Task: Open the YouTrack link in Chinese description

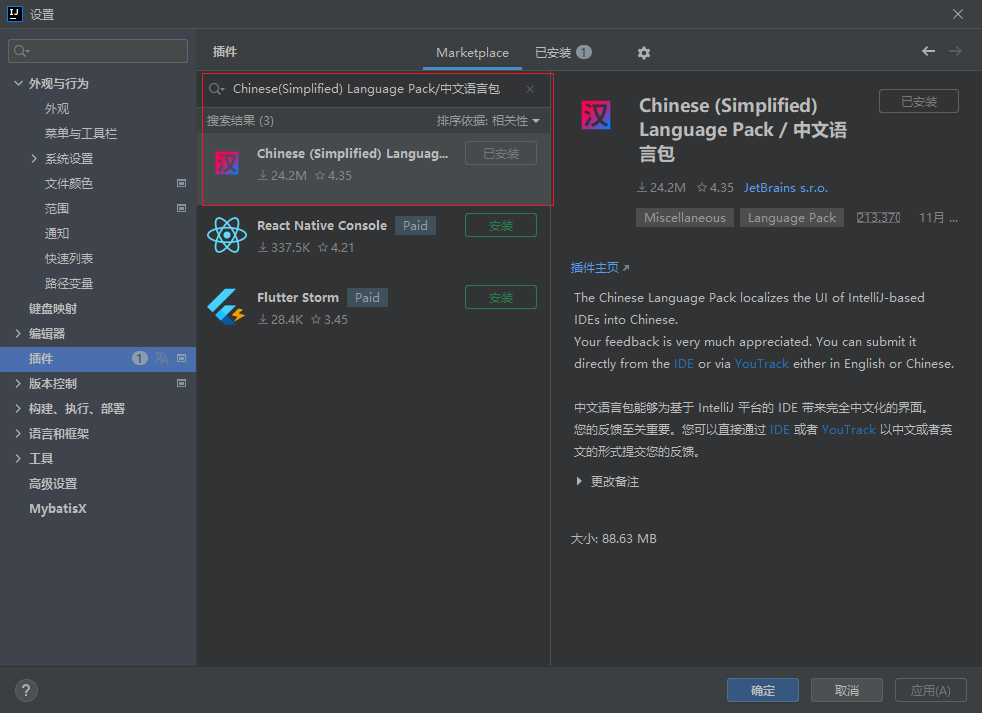Action: (x=849, y=430)
